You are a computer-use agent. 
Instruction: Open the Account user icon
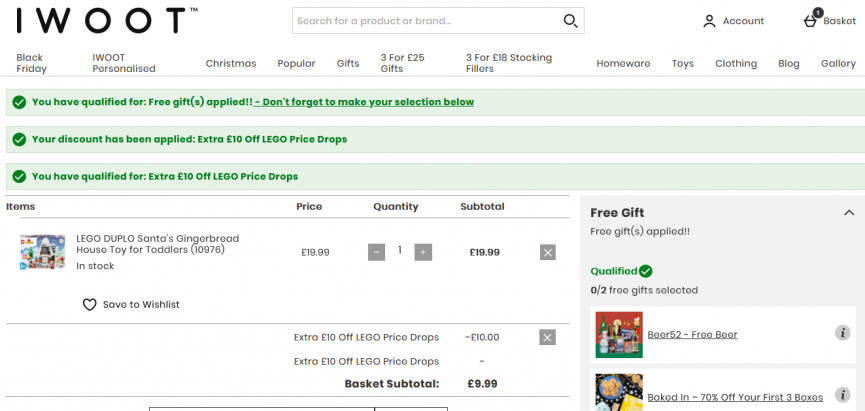click(x=709, y=21)
